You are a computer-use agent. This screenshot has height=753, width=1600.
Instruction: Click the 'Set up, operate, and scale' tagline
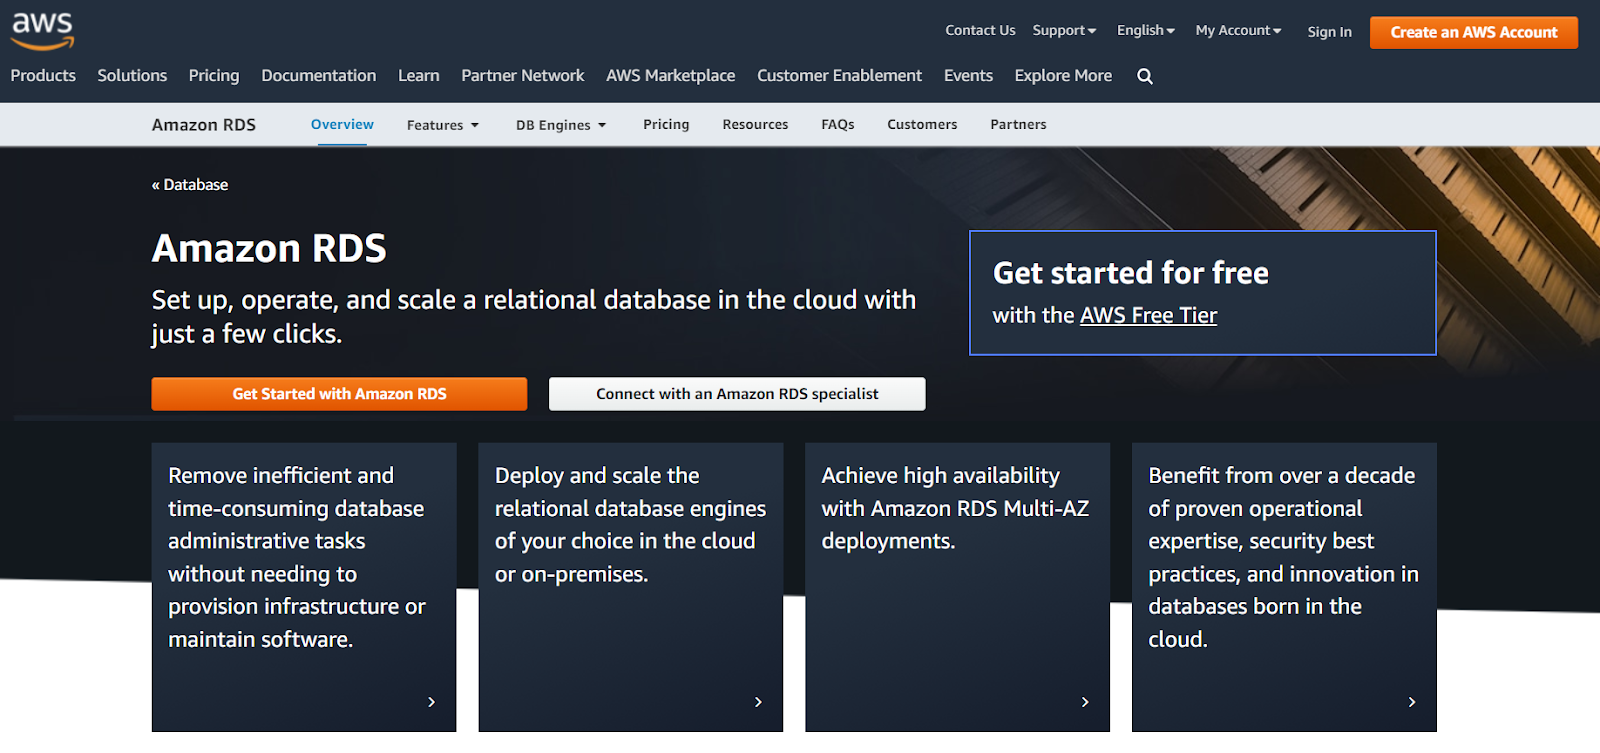pos(534,317)
